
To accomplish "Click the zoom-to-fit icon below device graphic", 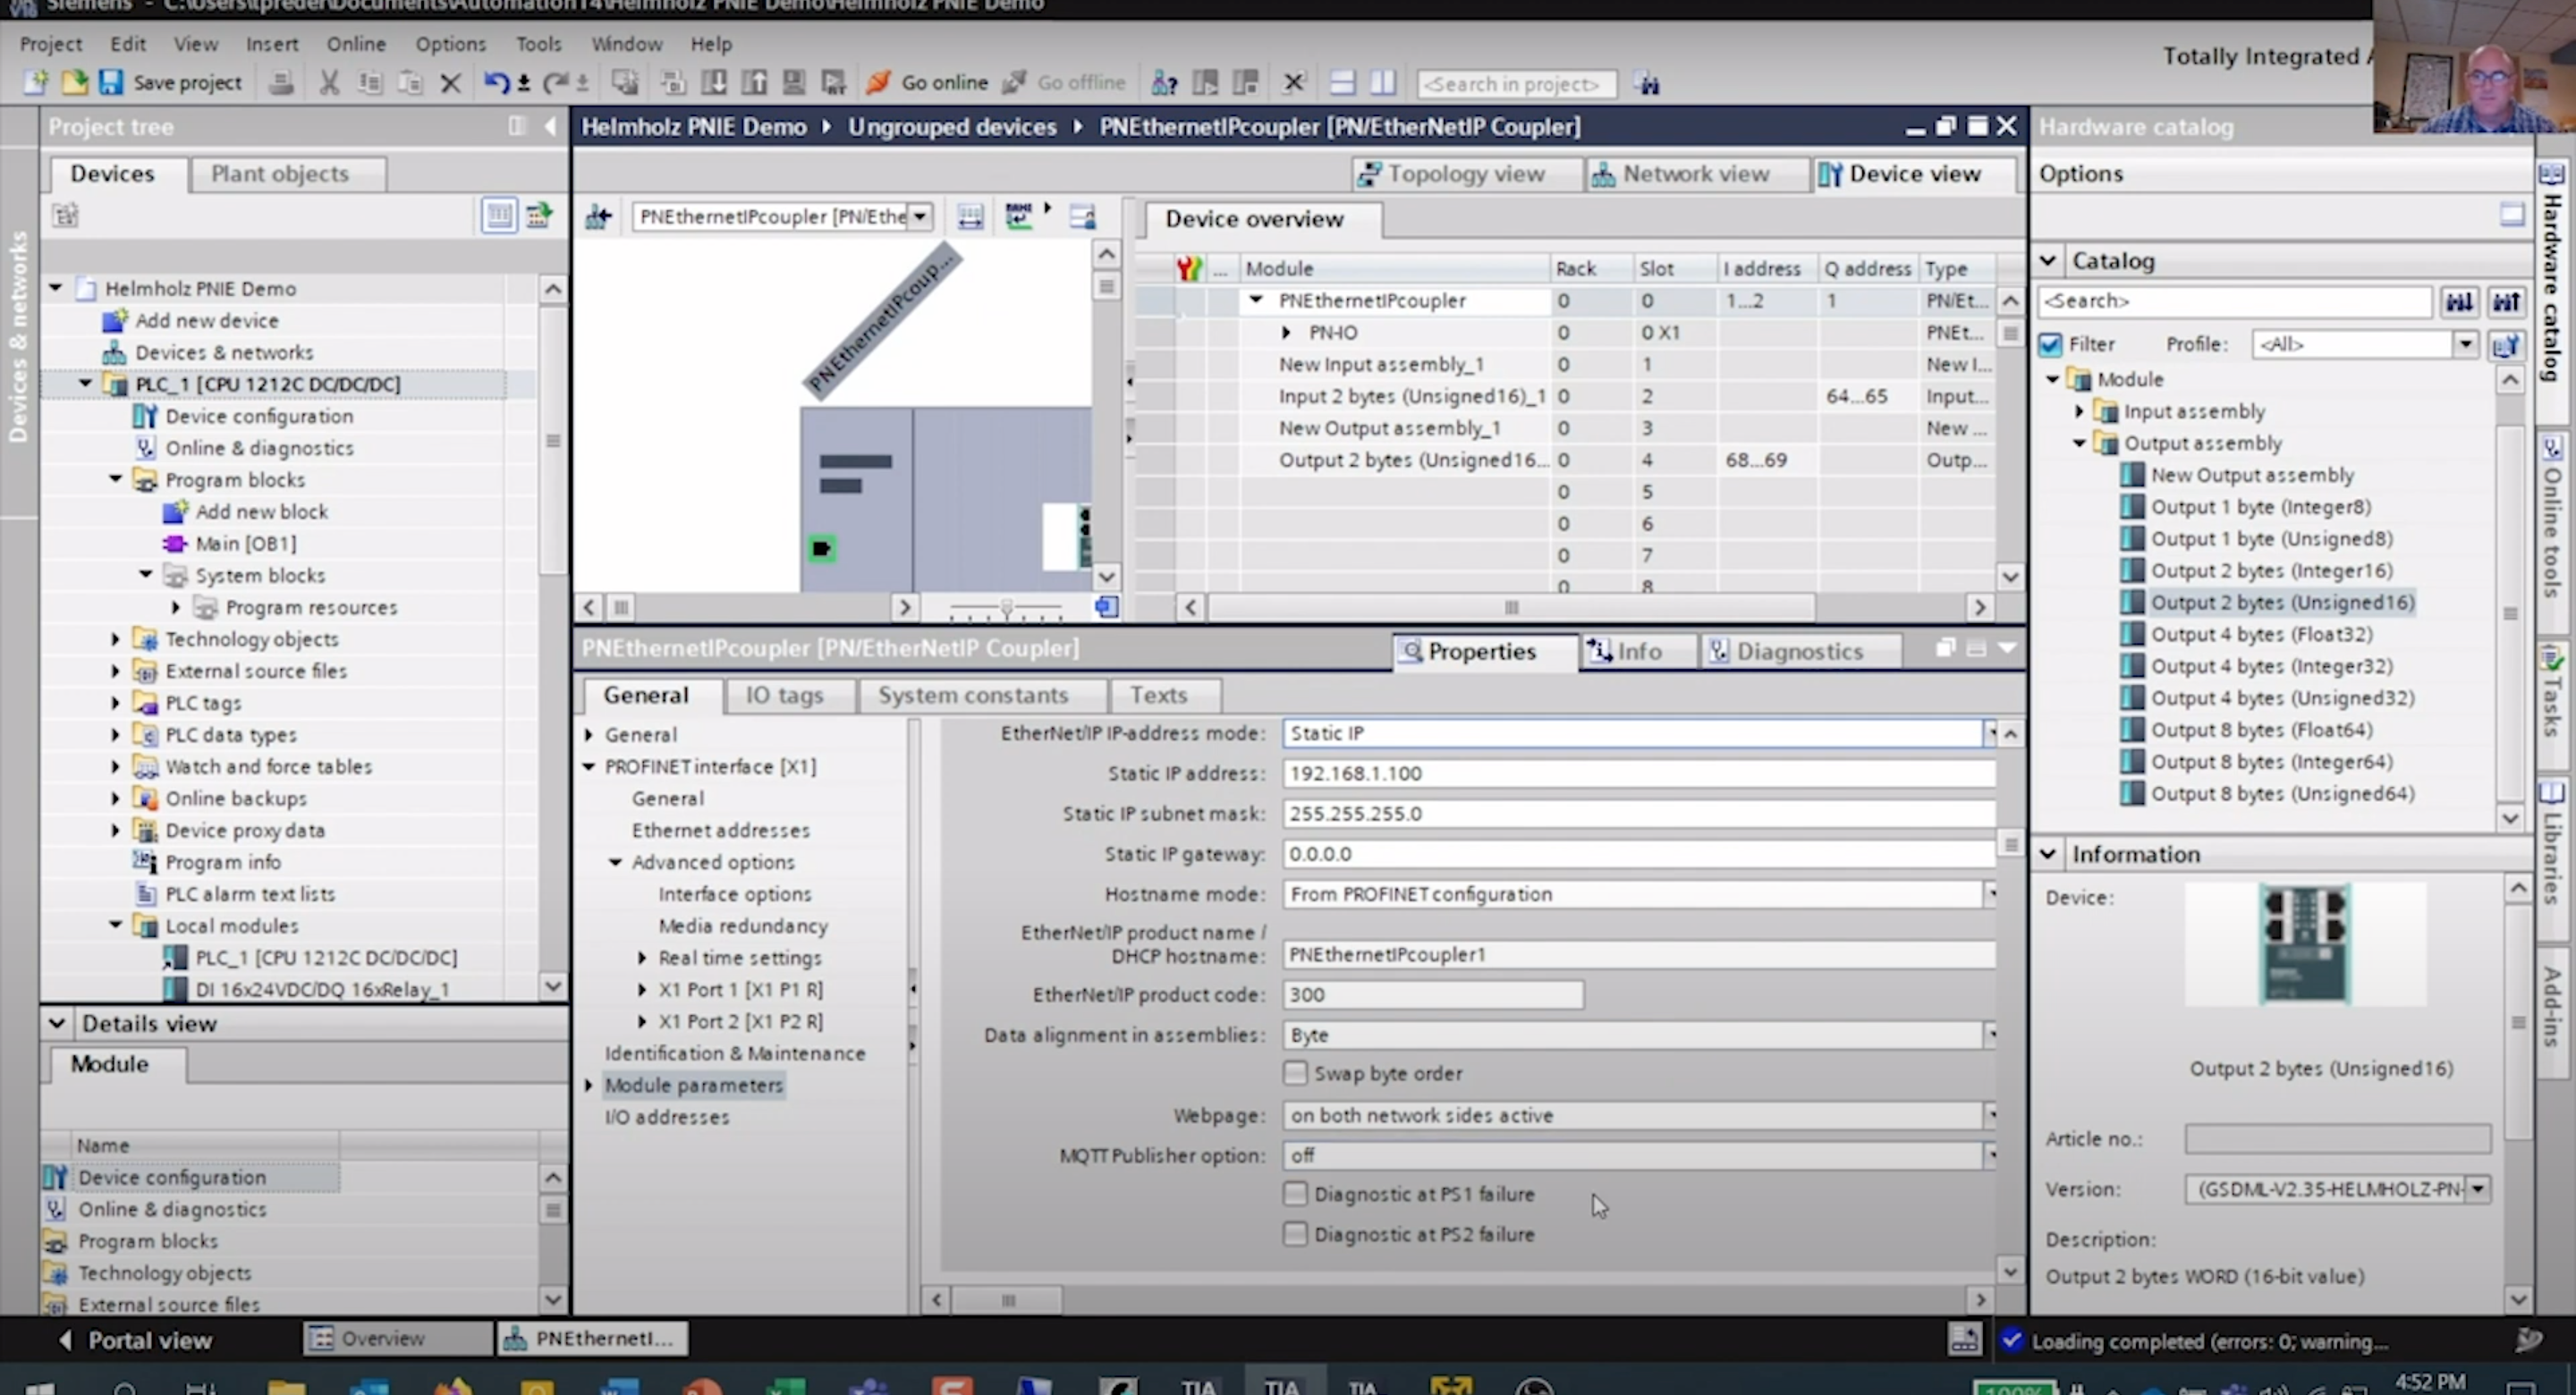I will [x=1106, y=607].
